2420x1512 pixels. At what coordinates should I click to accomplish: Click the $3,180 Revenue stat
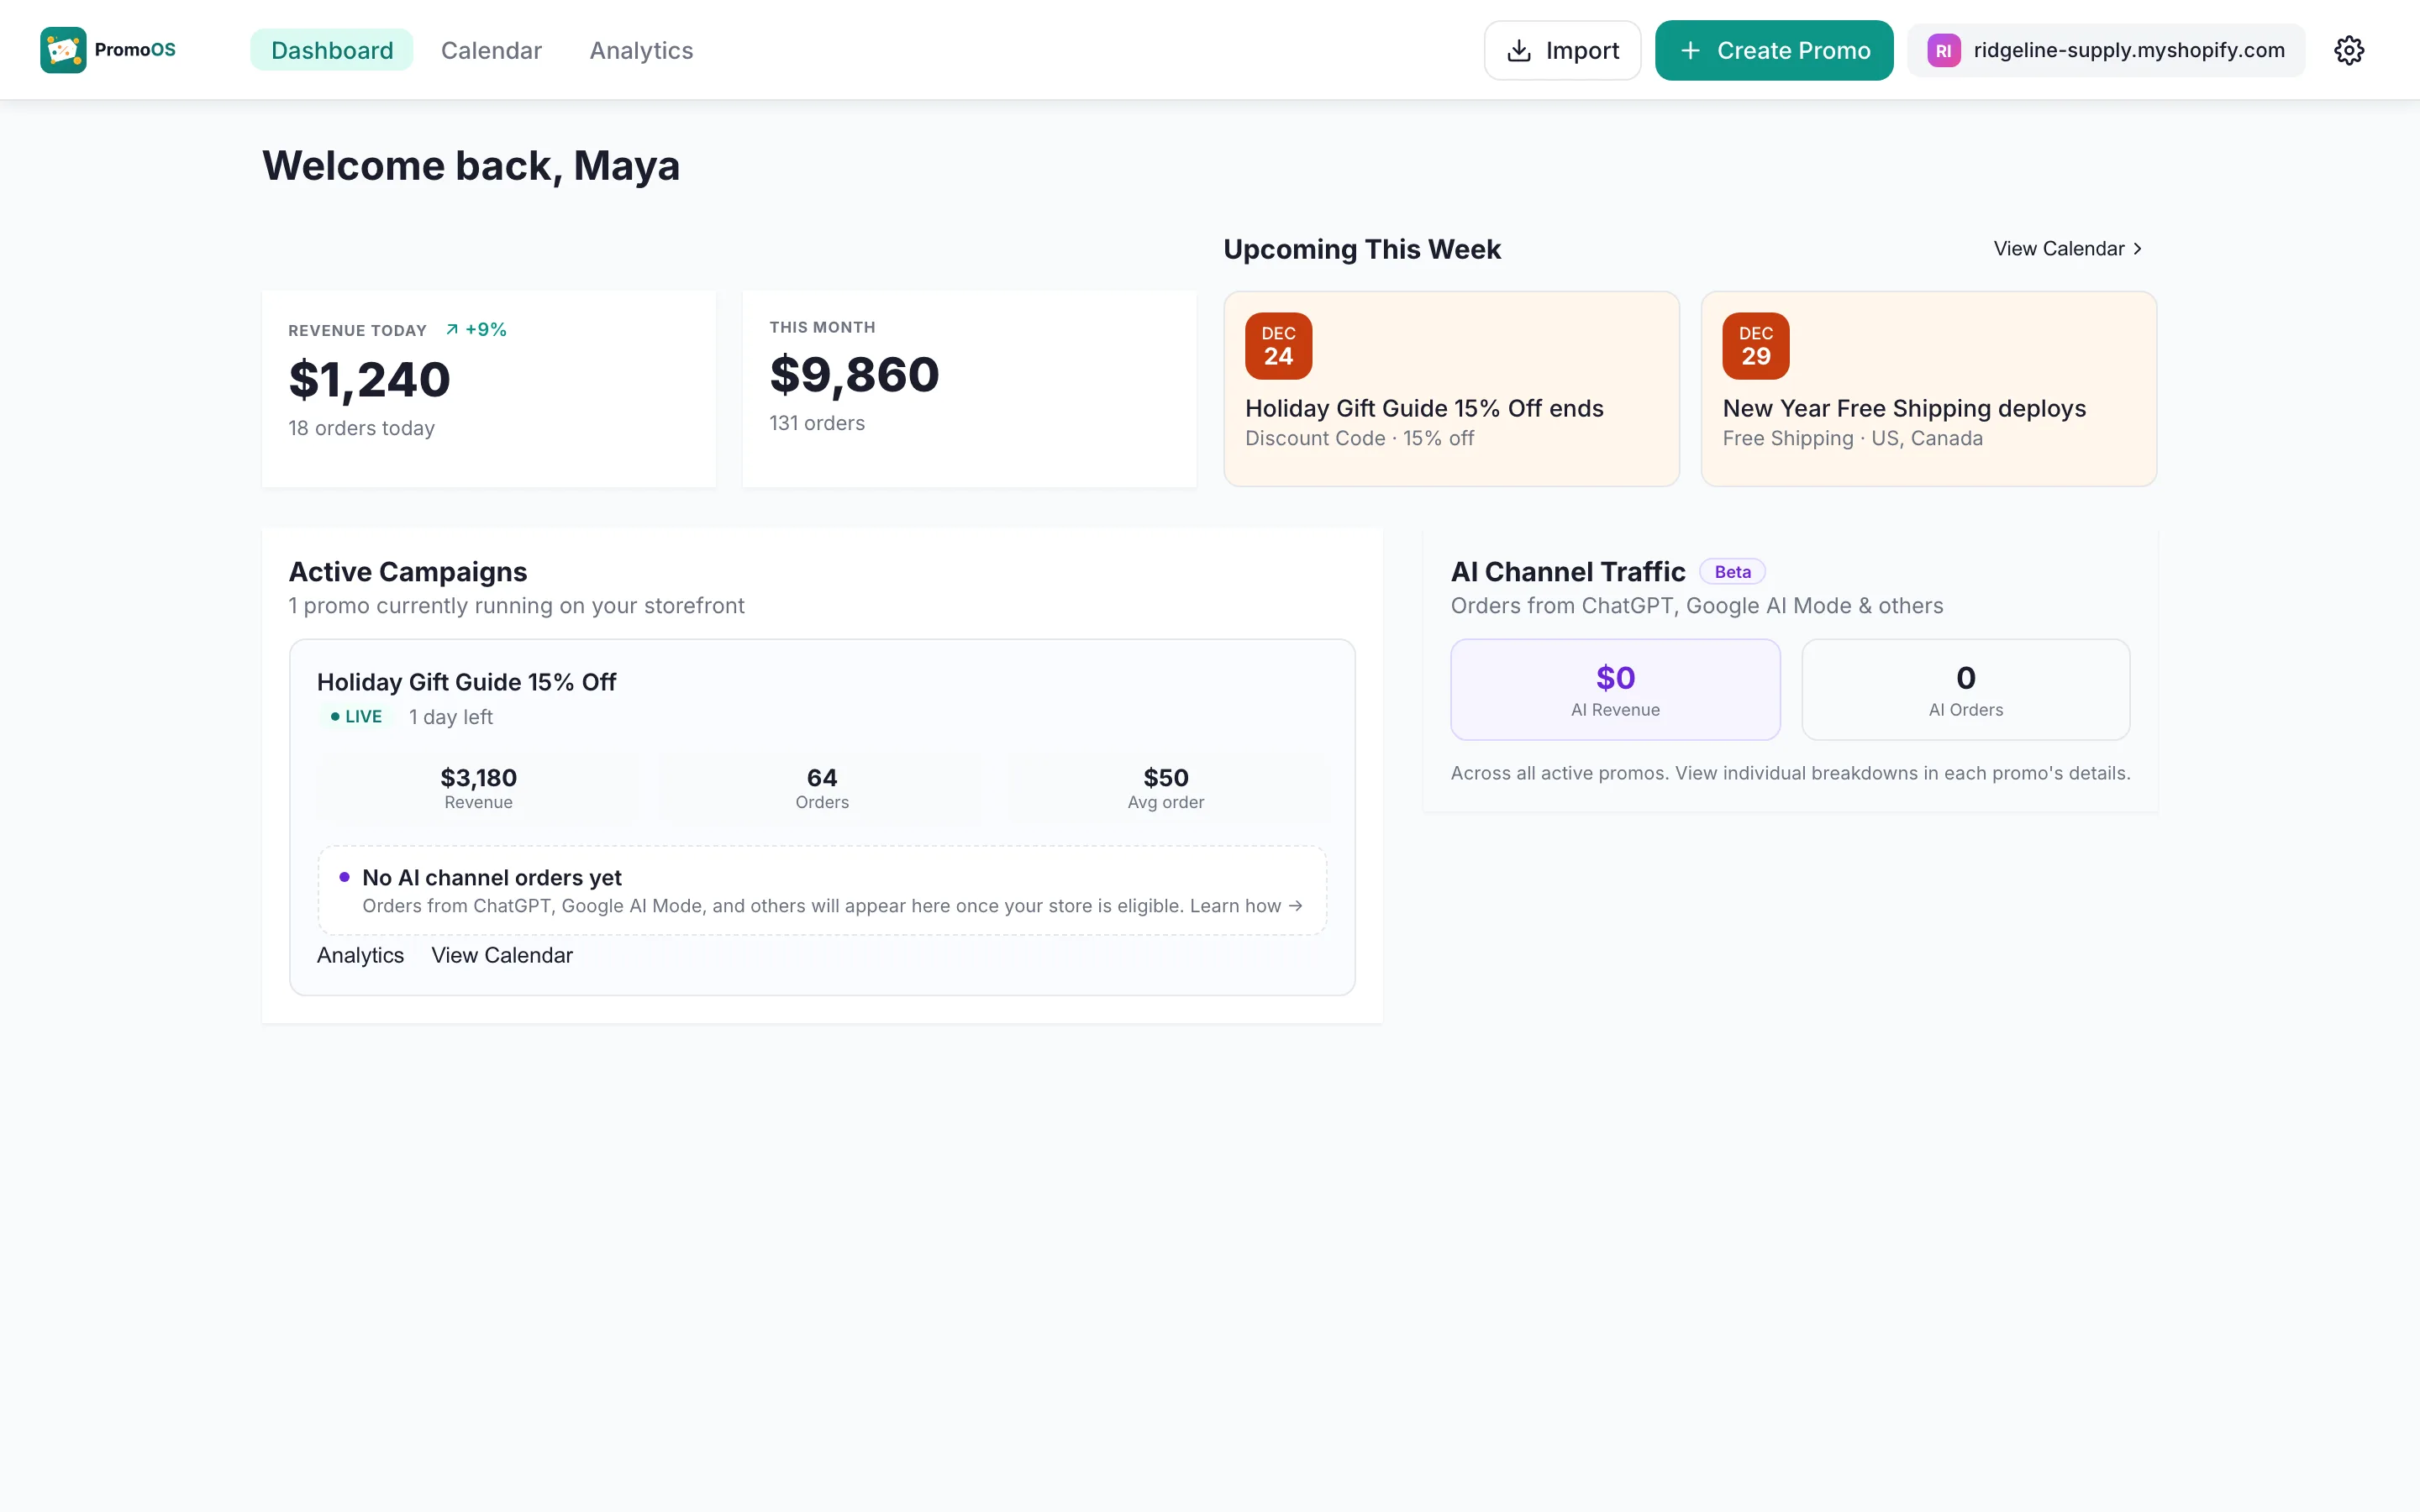point(478,788)
